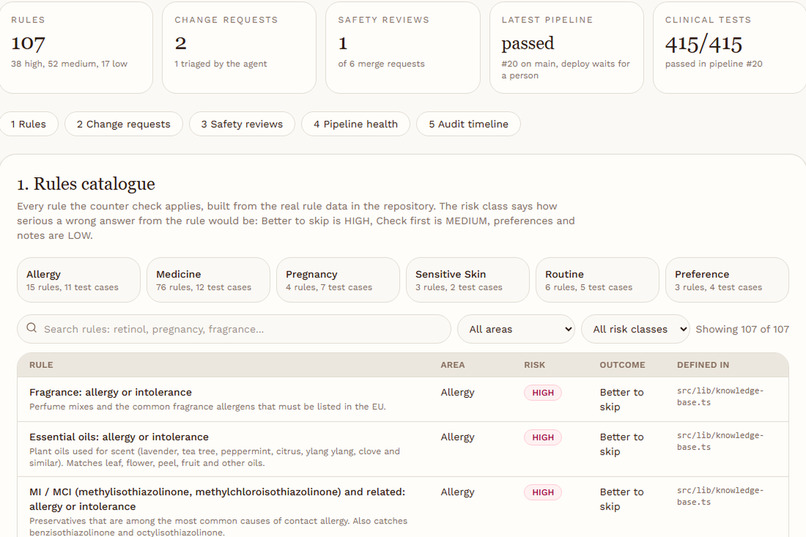Click the RISK column header
The width and height of the screenshot is (806, 537).
point(535,365)
